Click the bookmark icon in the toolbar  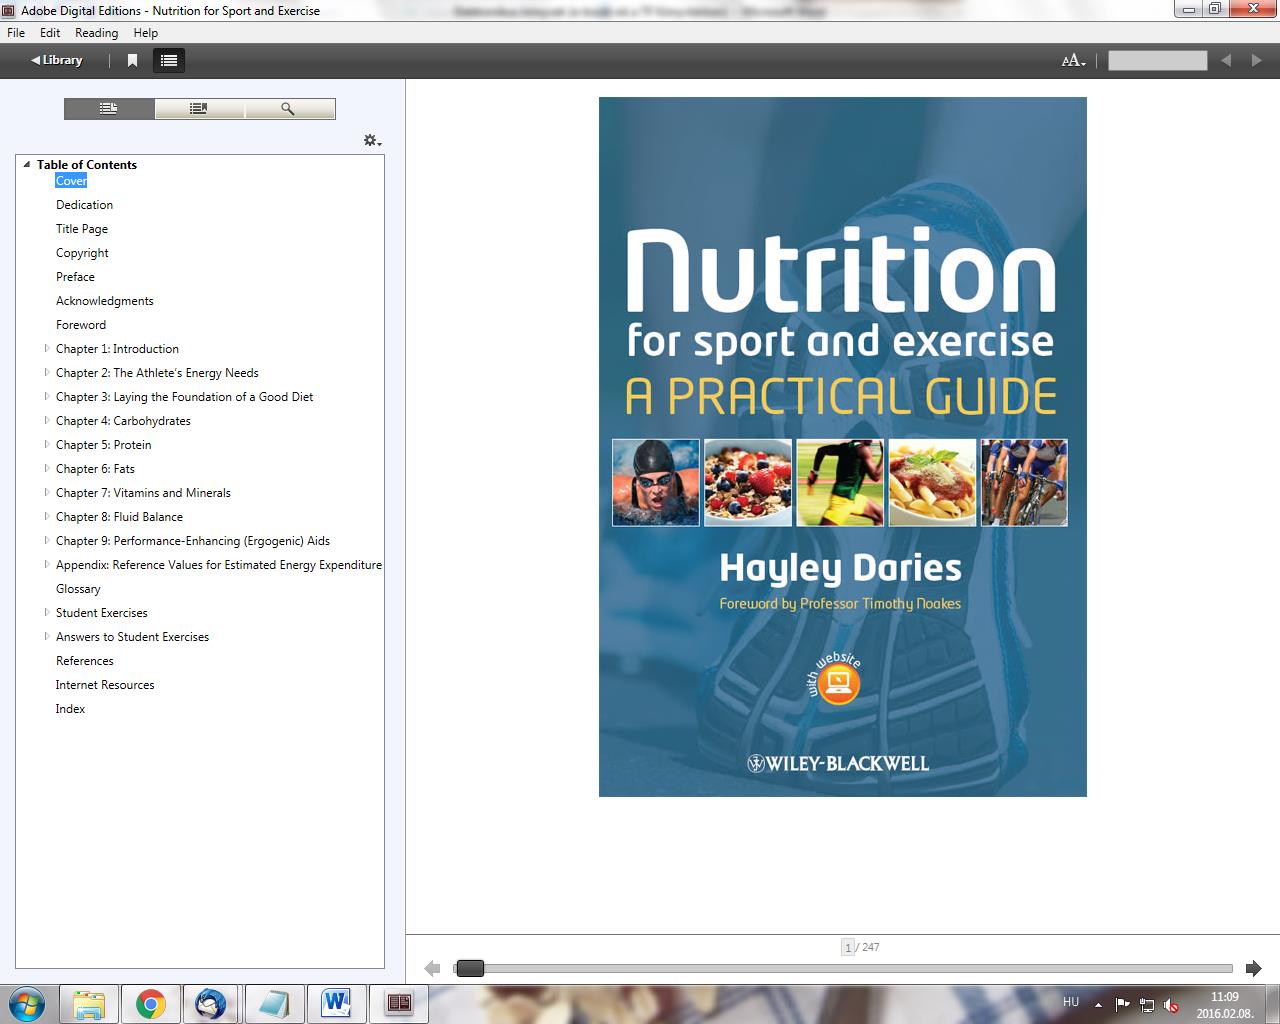(x=132, y=60)
